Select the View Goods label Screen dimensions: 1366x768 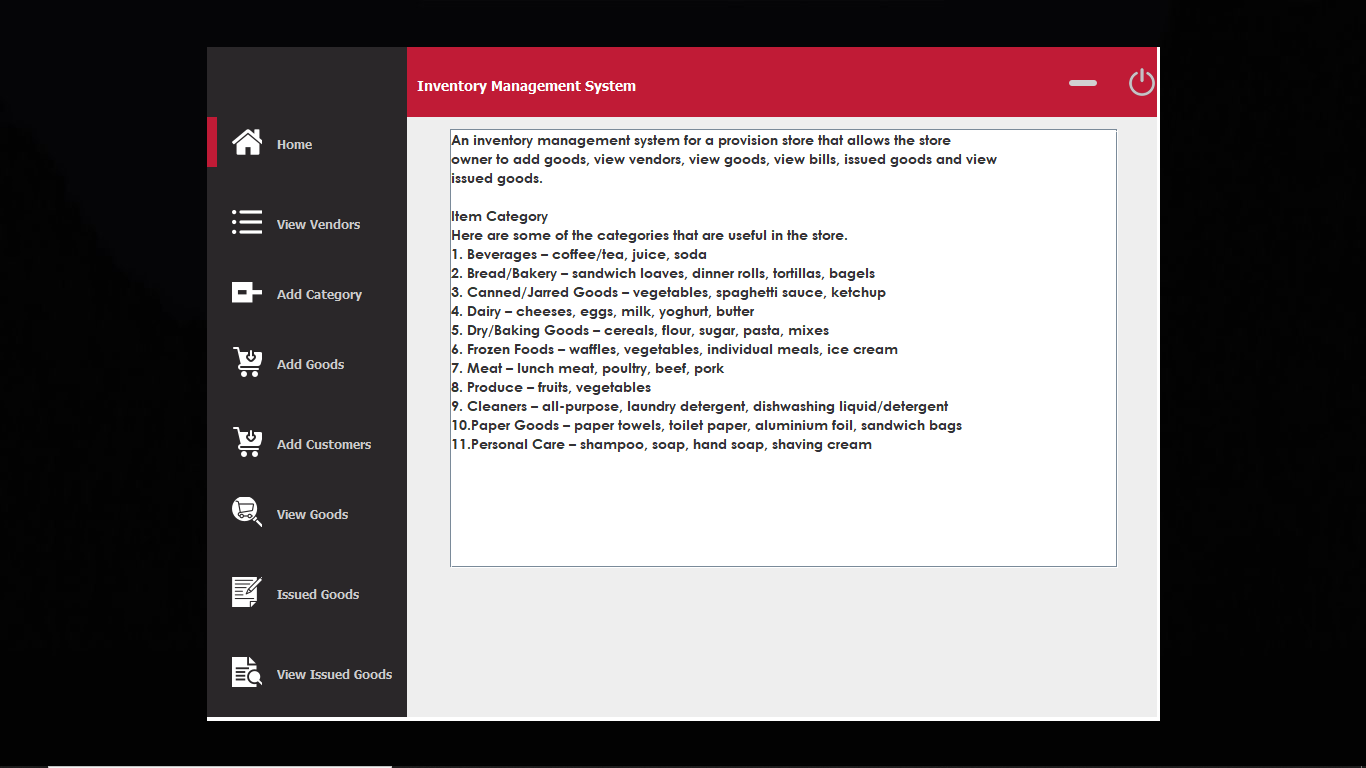coord(312,515)
